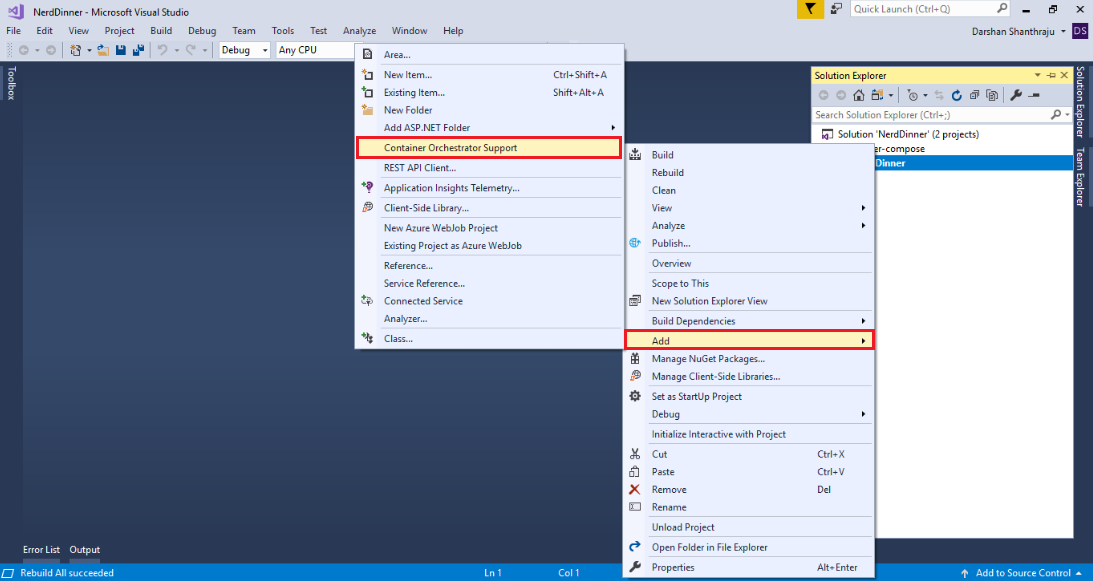Select Properties in the context menu
The width and height of the screenshot is (1093, 581).
748,568
